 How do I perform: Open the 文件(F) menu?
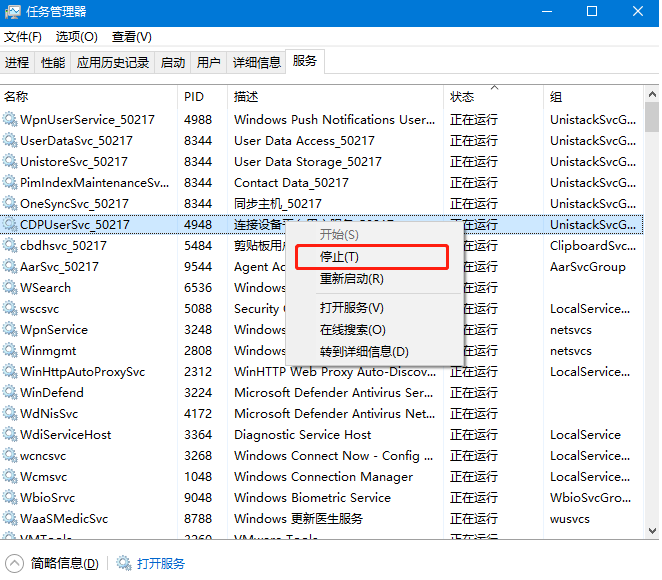[22, 37]
